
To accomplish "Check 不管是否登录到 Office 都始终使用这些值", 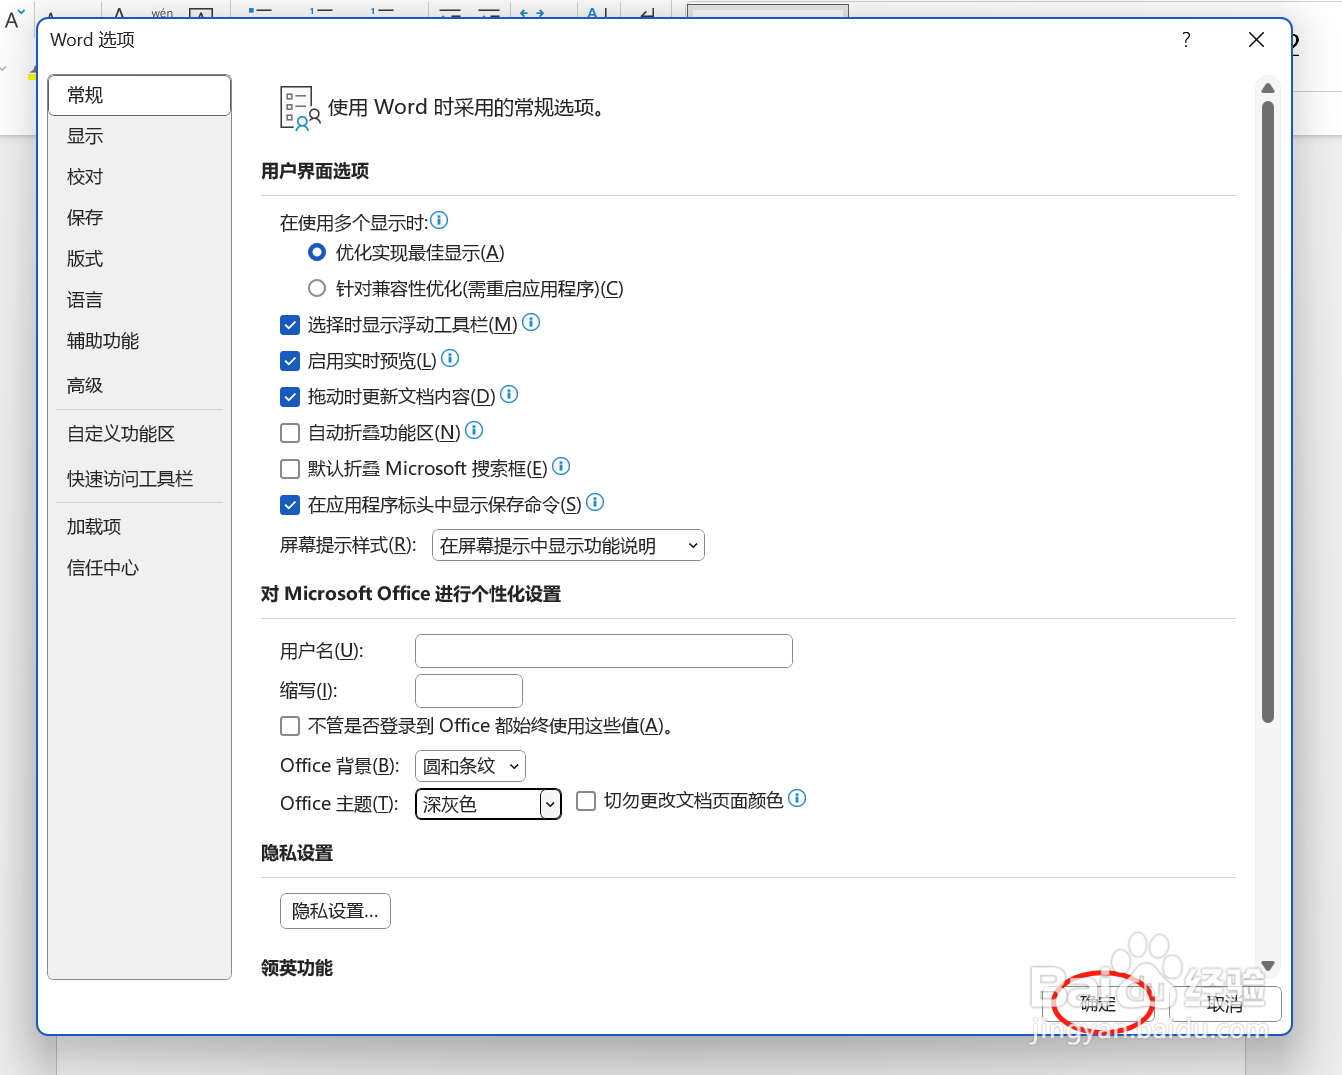I will (x=290, y=726).
